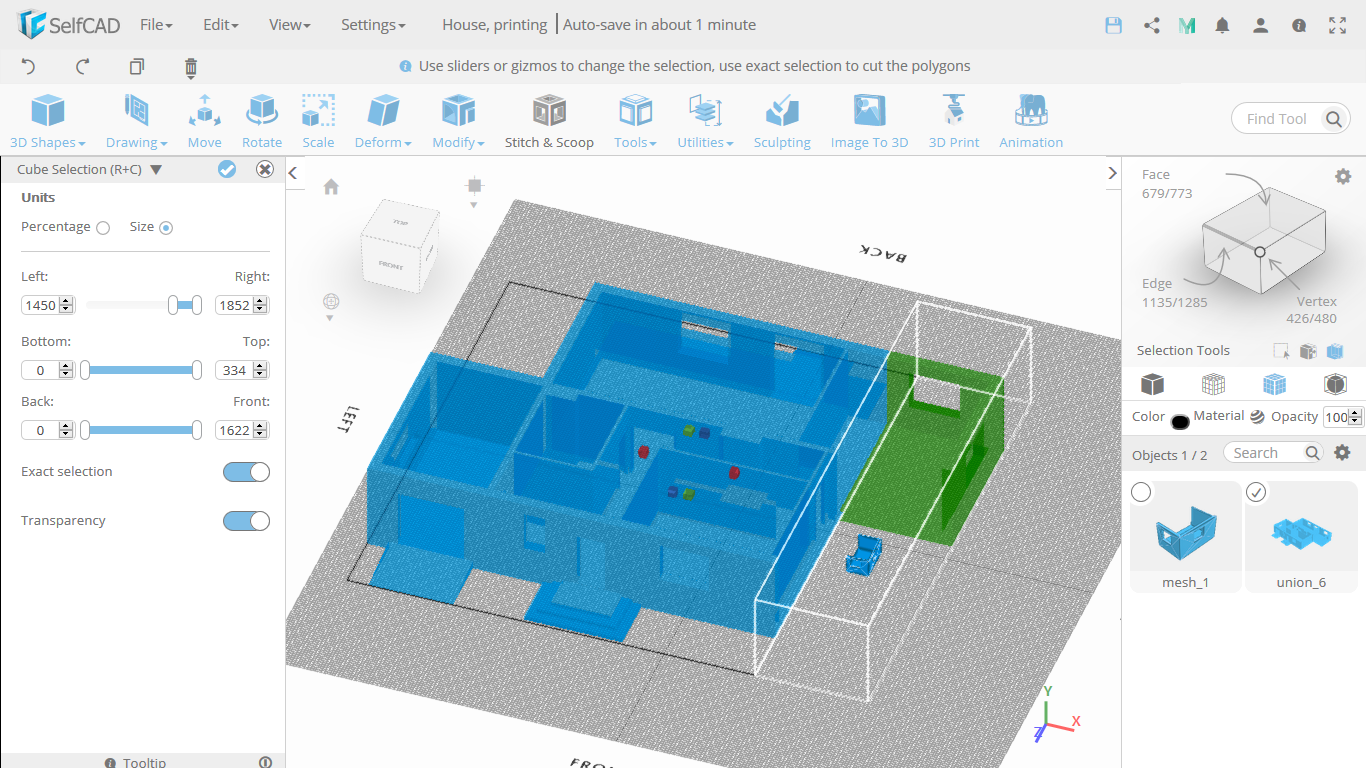
Task: Open the Settings menu
Action: coord(373,25)
